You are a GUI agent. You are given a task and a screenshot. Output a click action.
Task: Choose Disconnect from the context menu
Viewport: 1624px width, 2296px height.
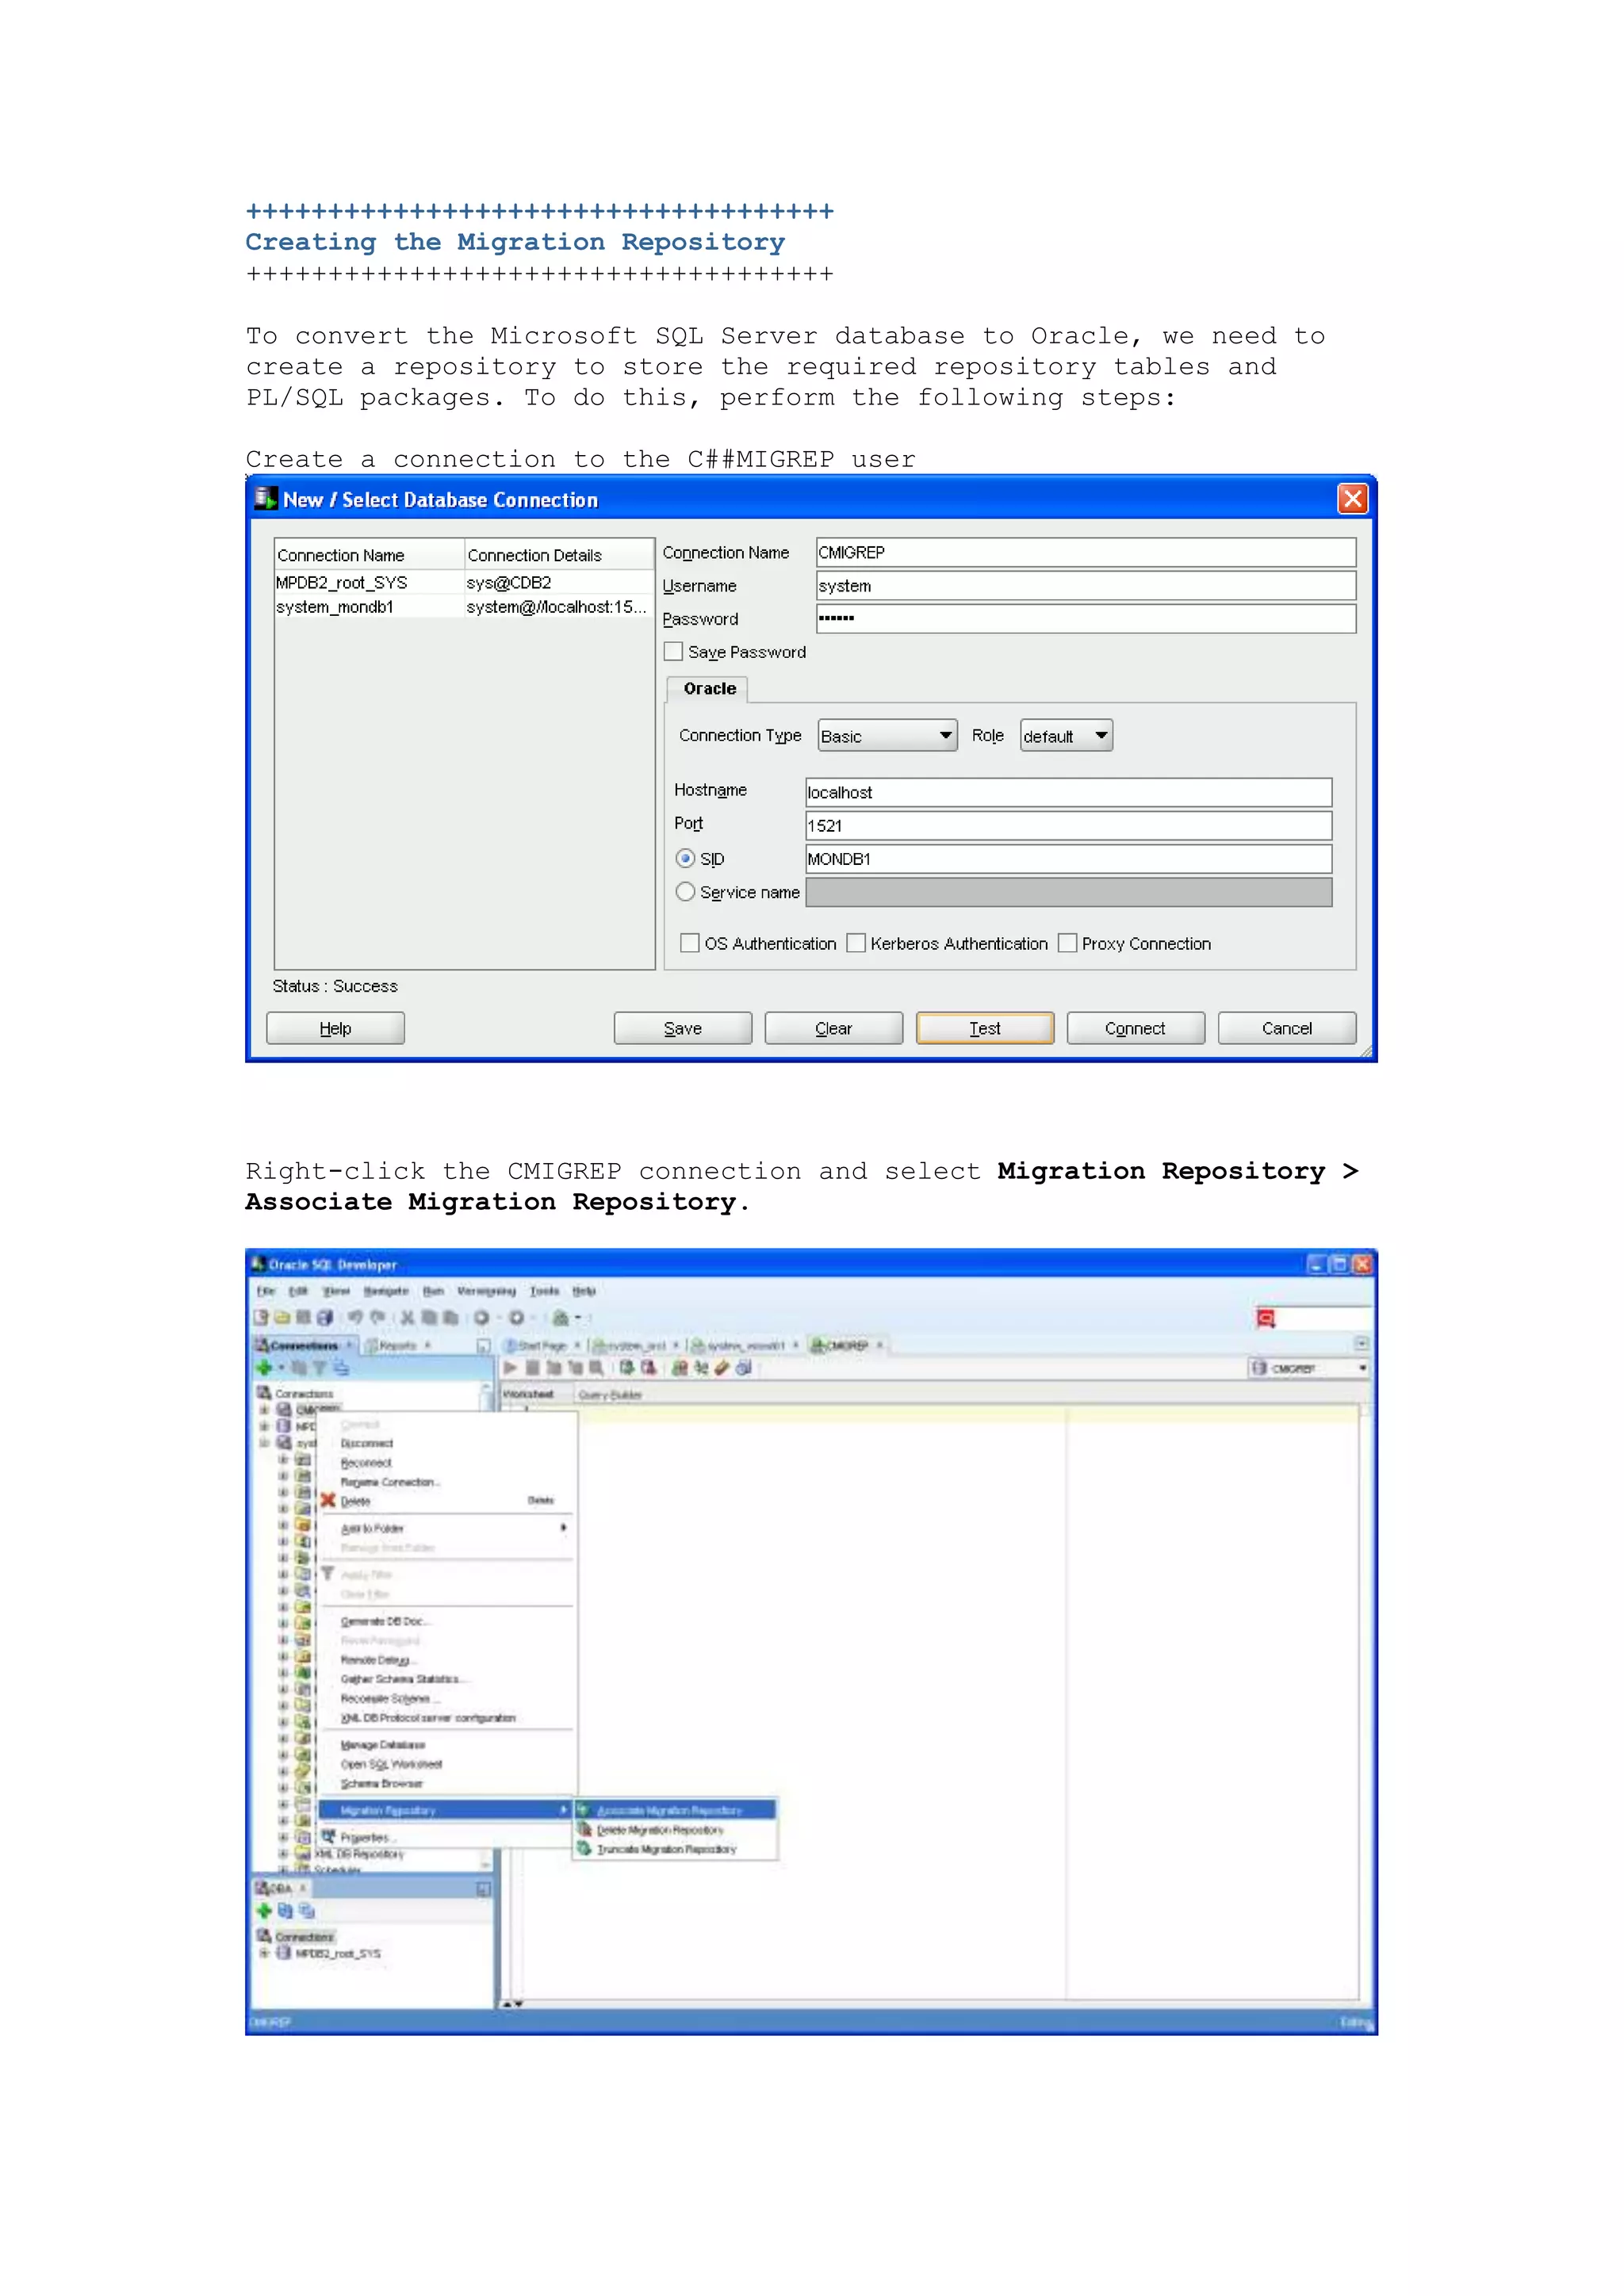pyautogui.click(x=367, y=1443)
